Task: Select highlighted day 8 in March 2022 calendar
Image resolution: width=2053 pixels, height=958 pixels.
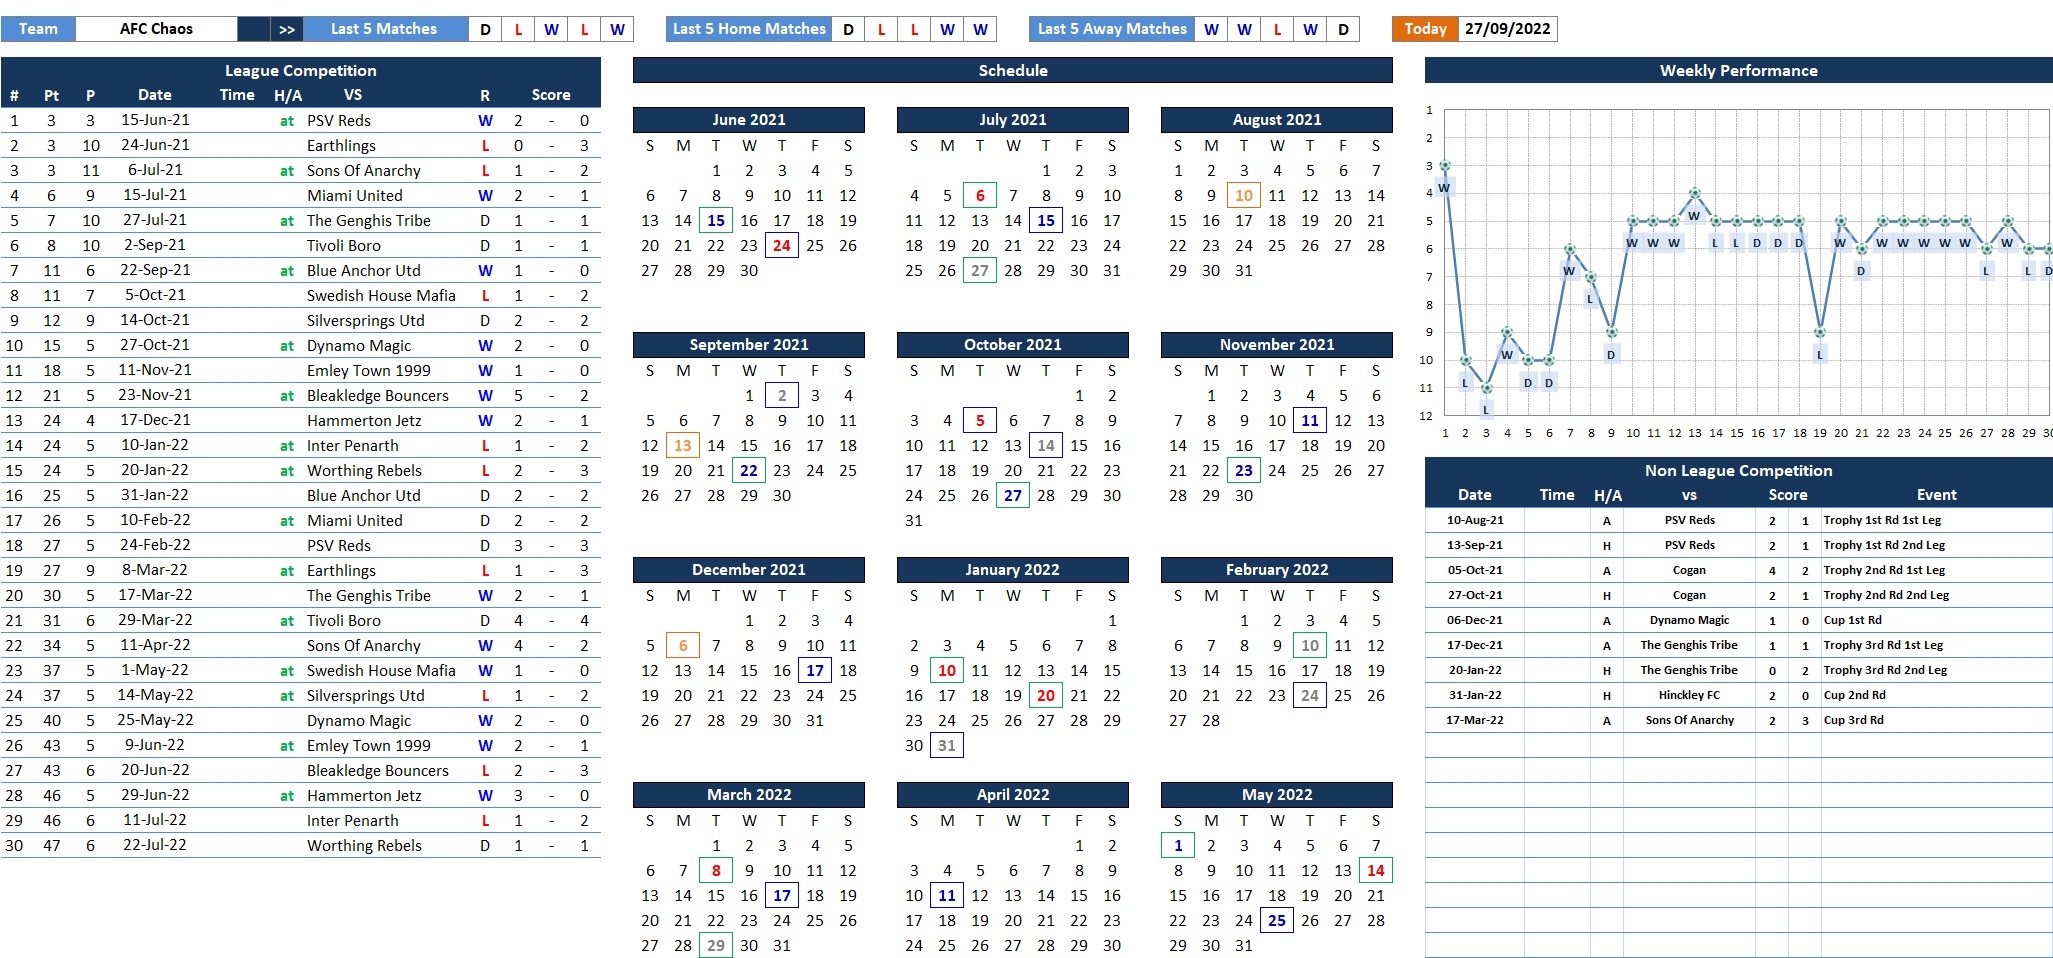Action: [716, 871]
